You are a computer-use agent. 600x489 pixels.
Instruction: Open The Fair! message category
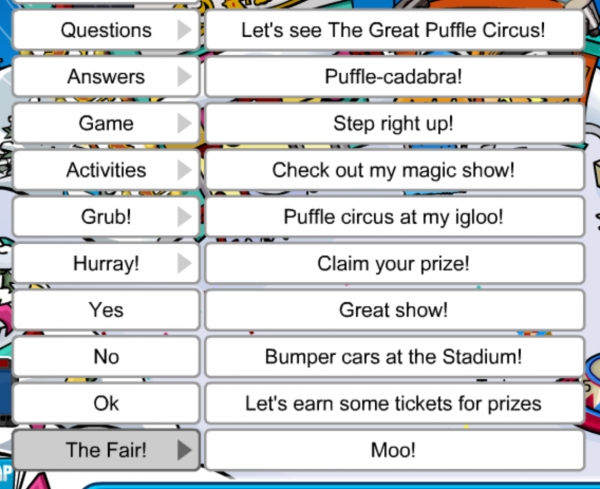106,450
